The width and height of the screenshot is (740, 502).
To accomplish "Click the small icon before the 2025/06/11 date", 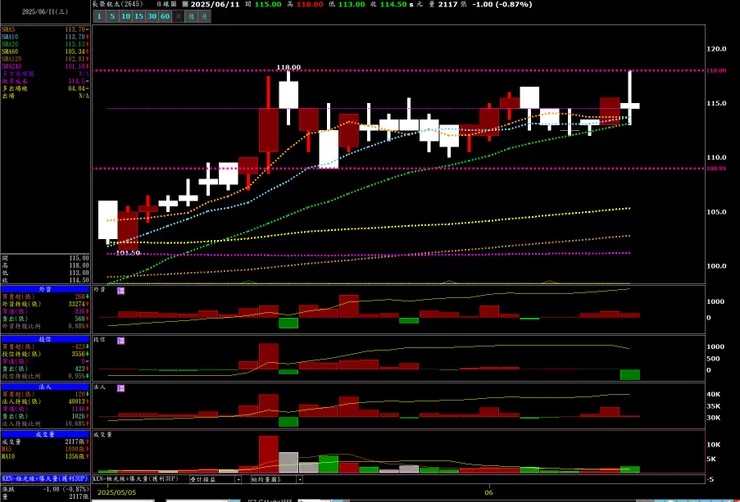I will click(185, 4).
